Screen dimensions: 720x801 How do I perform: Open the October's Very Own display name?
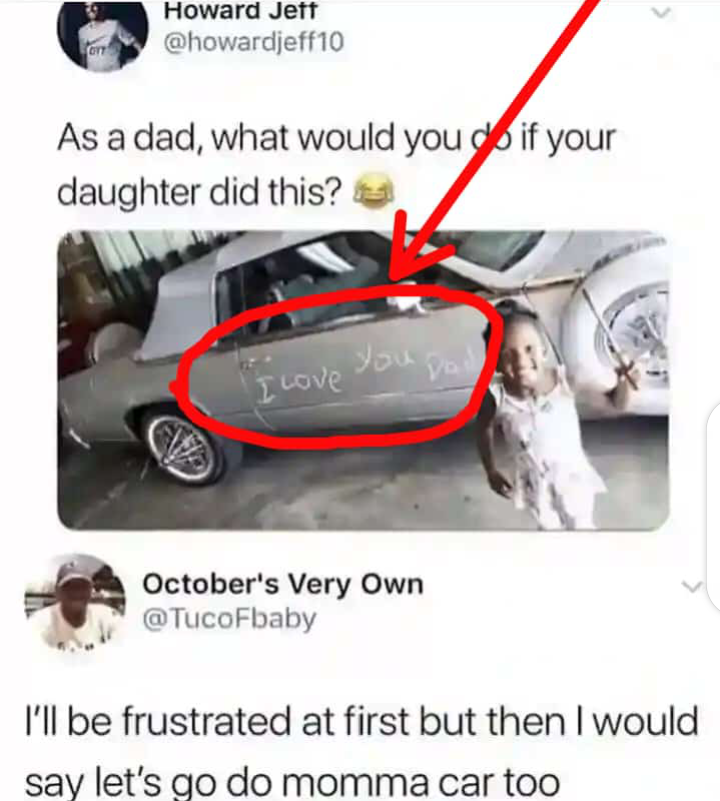(x=283, y=584)
